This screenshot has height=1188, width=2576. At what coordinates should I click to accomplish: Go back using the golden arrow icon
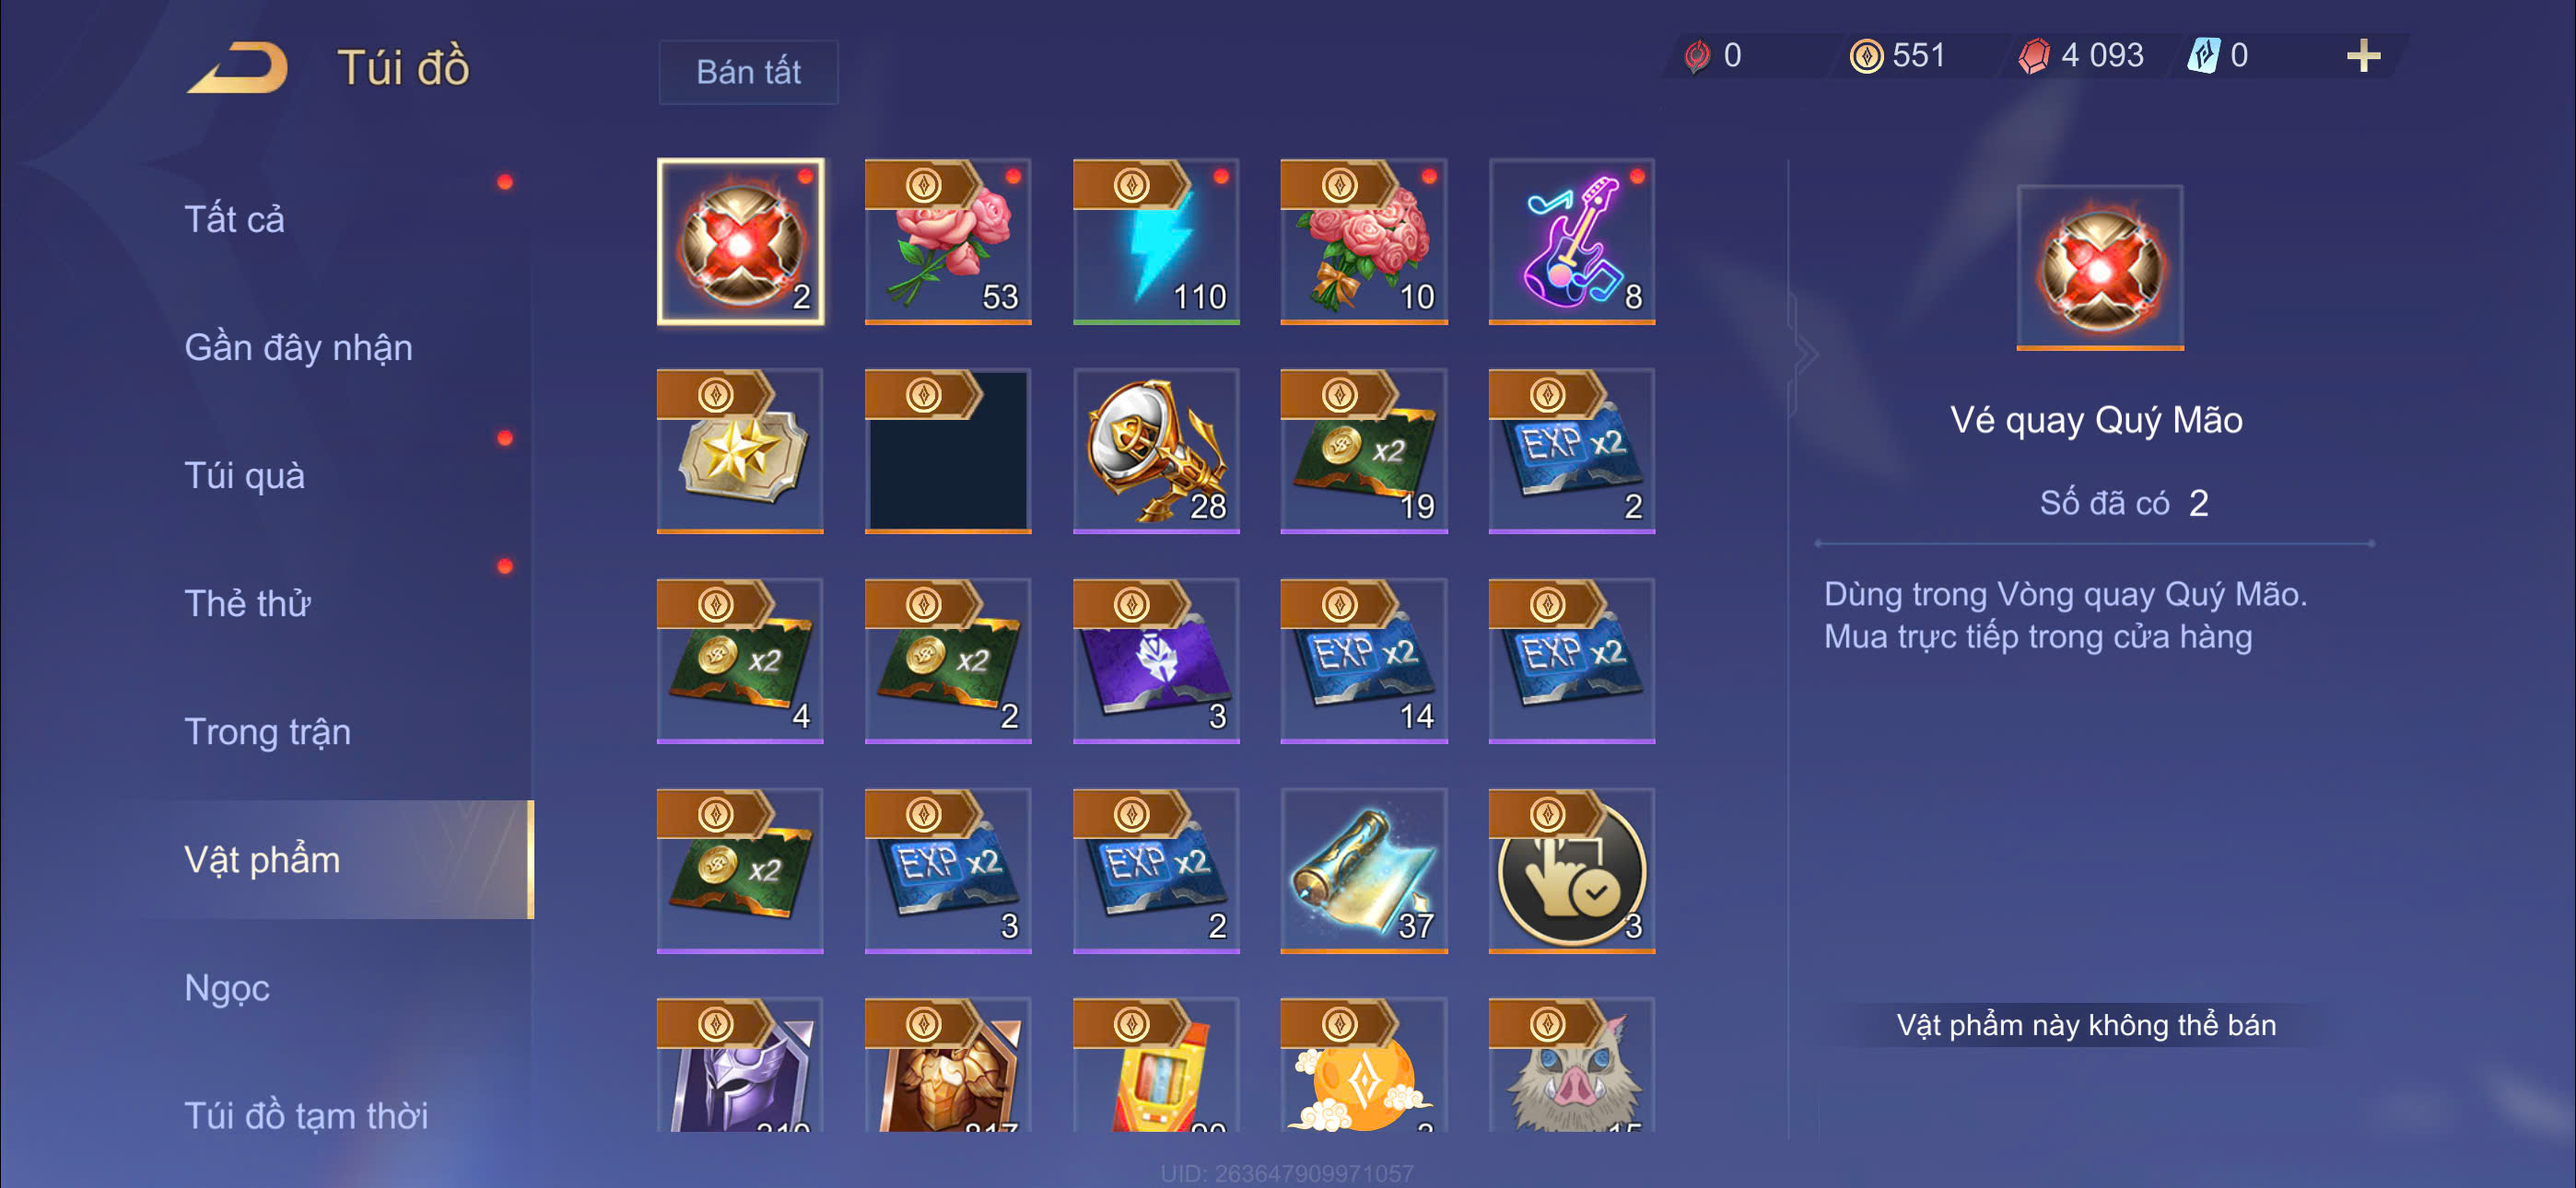(238, 68)
